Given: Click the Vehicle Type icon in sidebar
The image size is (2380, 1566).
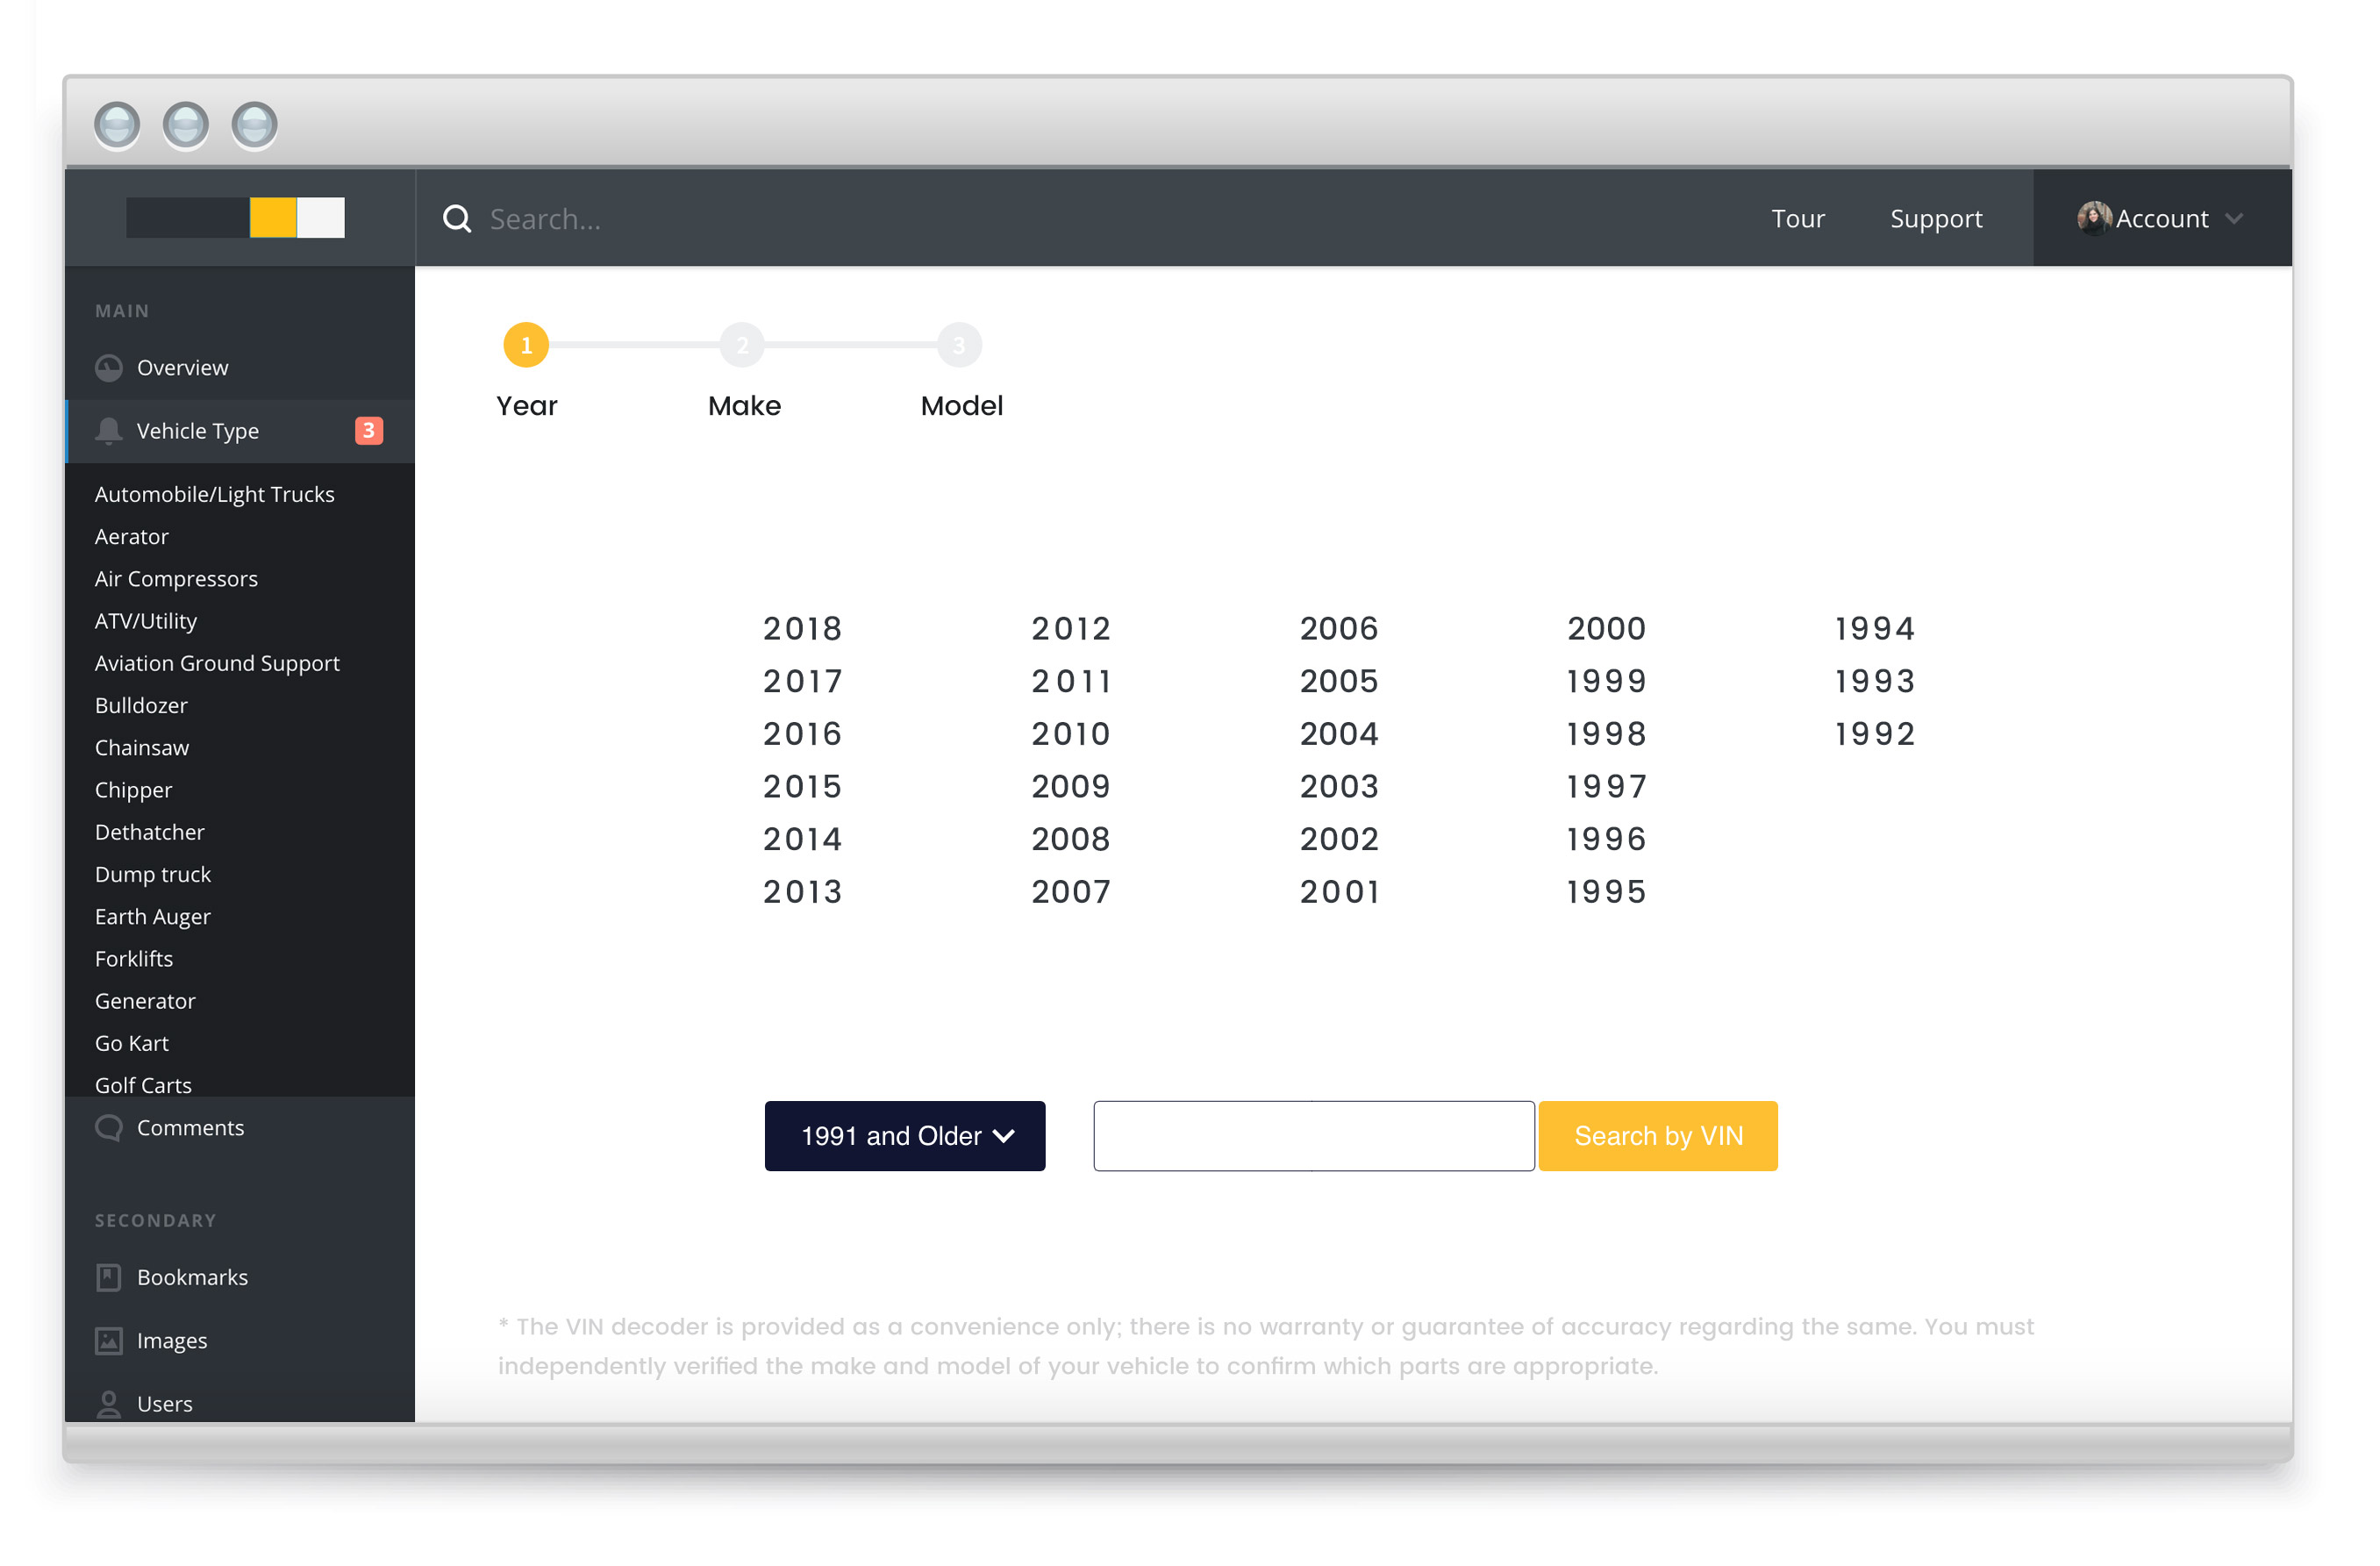Looking at the screenshot, I should [x=108, y=432].
